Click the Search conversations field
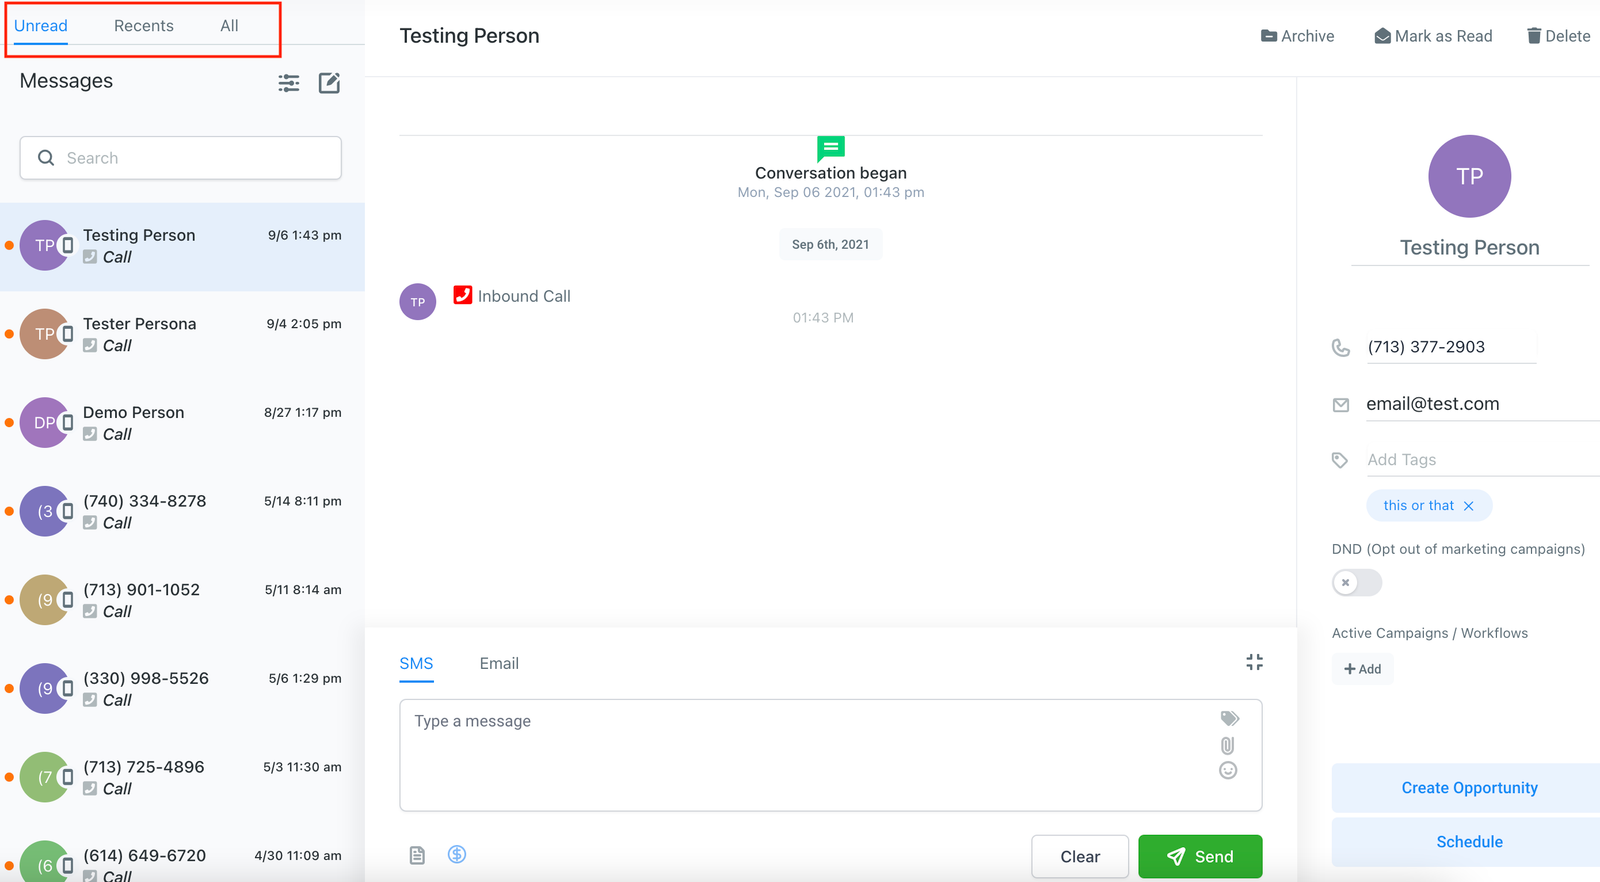The height and width of the screenshot is (882, 1600). point(181,158)
